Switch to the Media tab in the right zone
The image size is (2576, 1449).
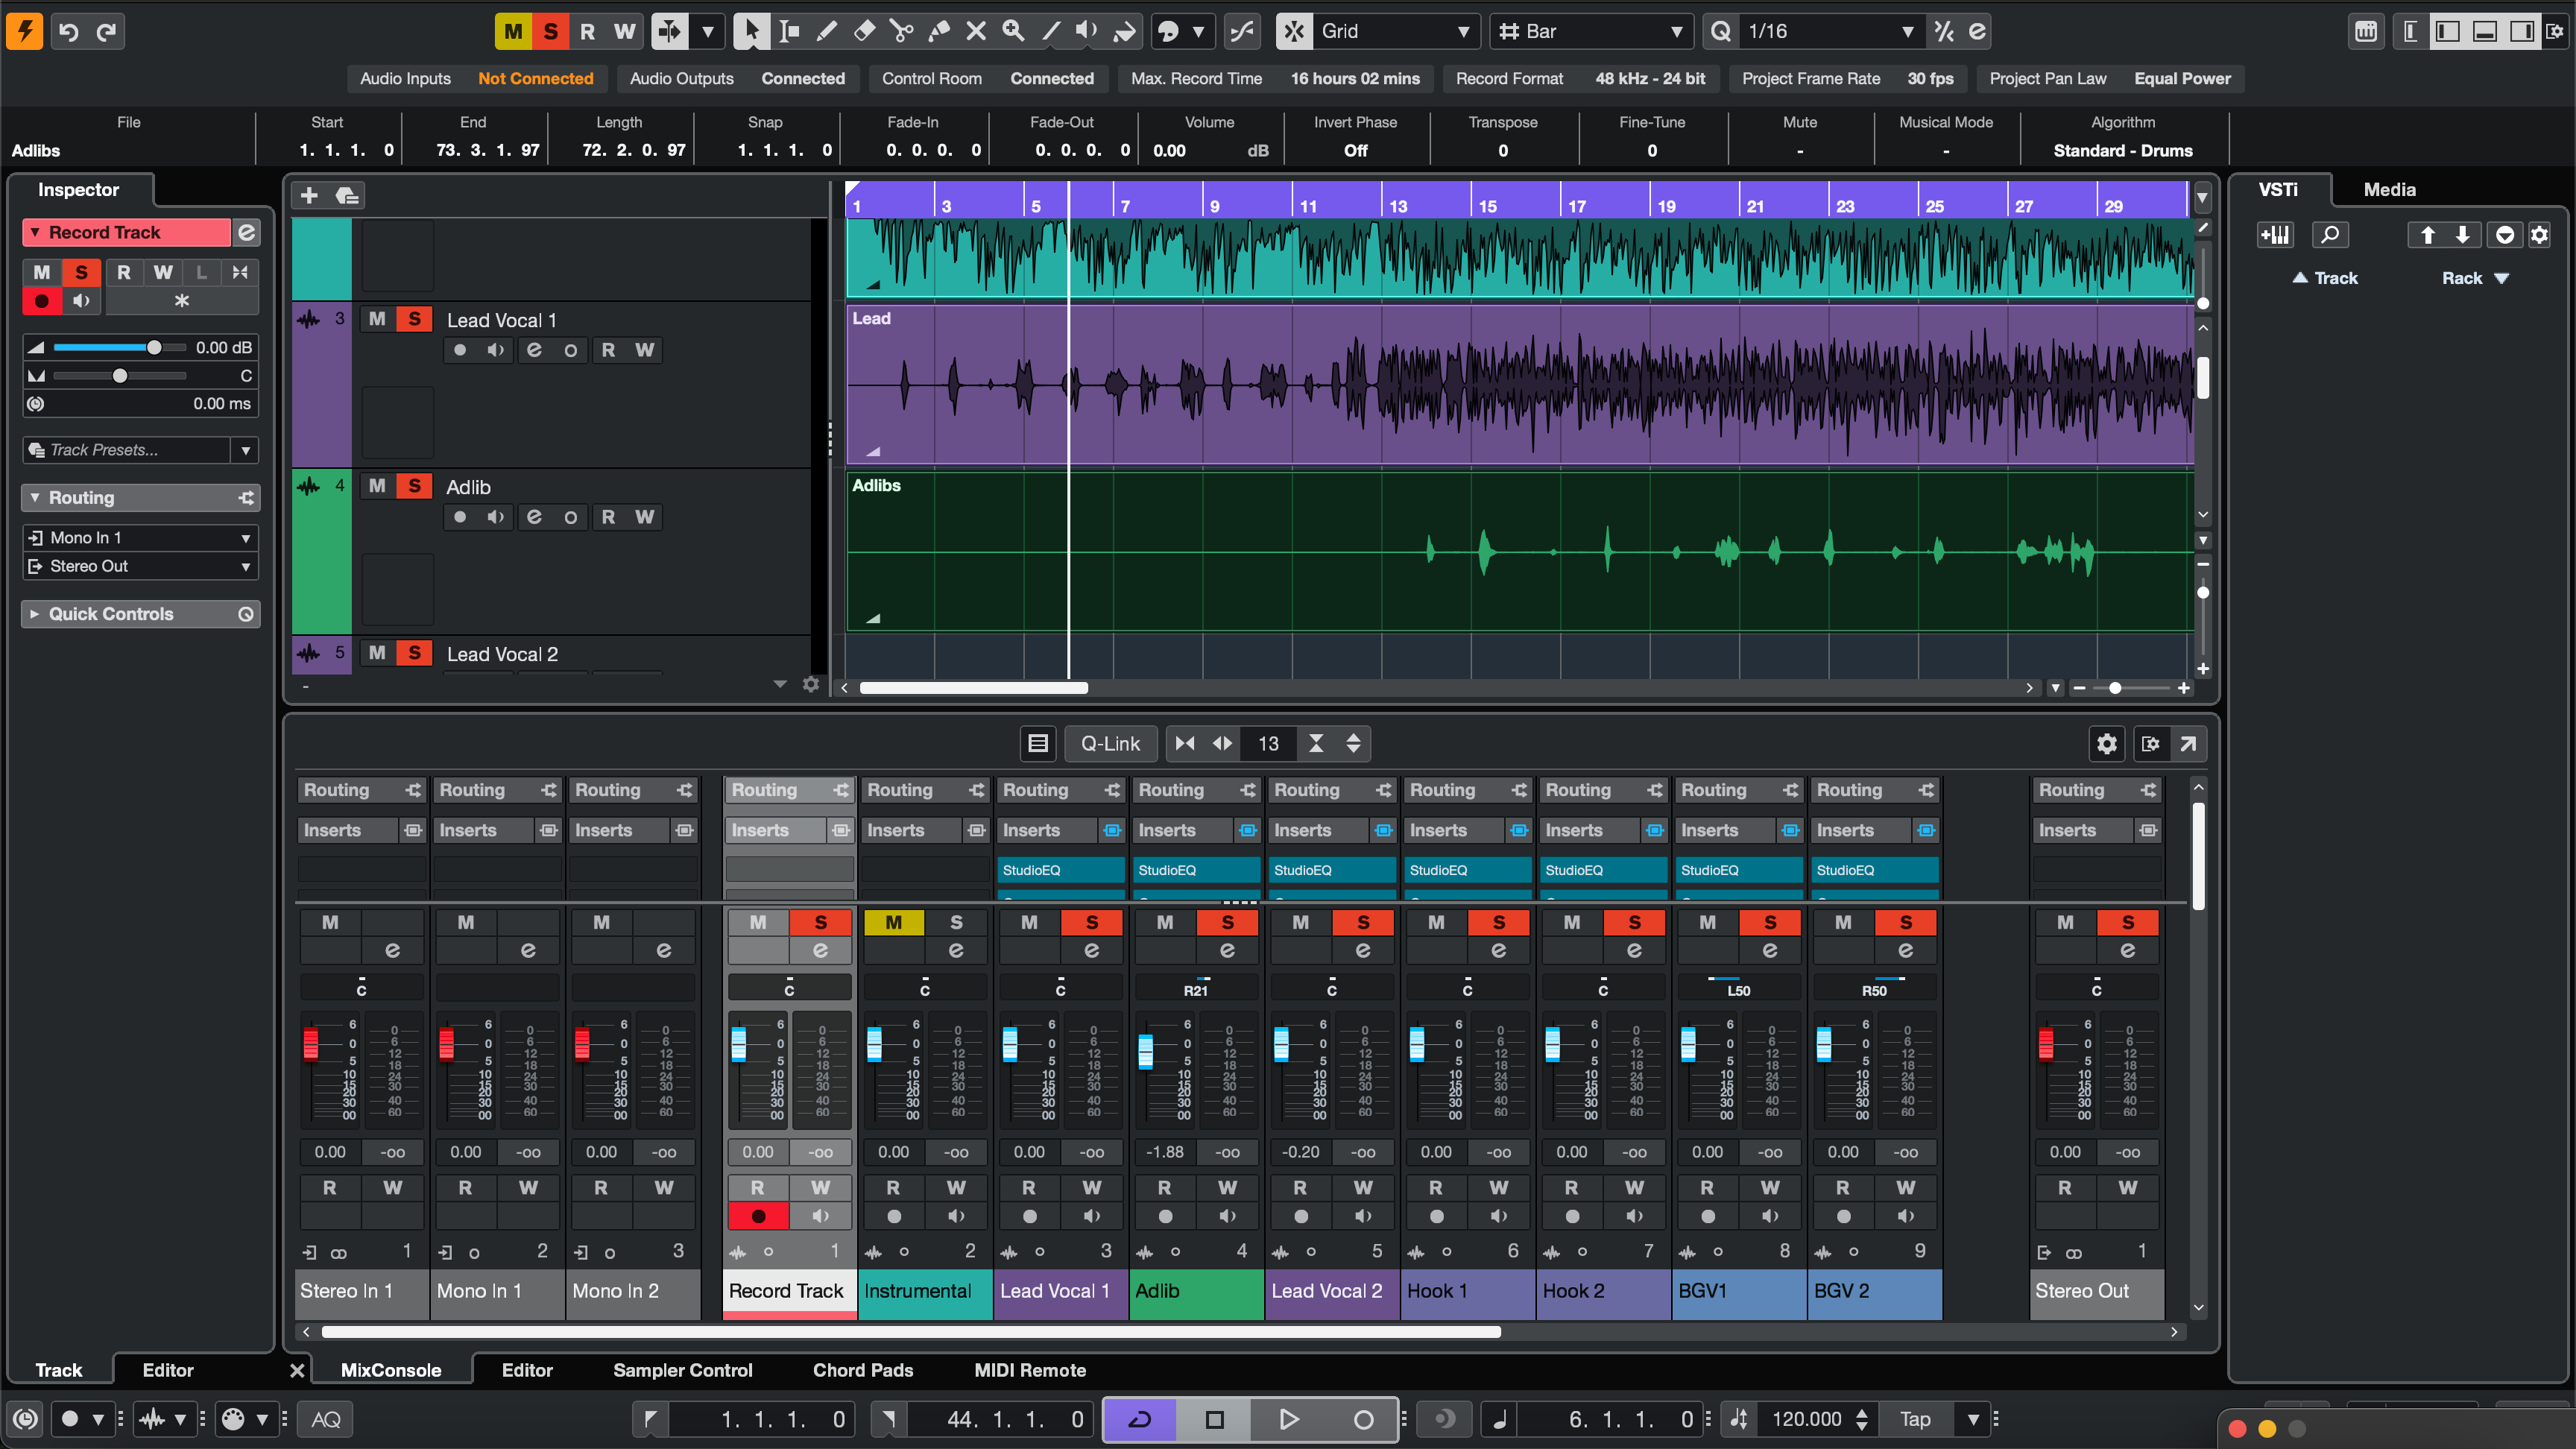[x=2388, y=189]
